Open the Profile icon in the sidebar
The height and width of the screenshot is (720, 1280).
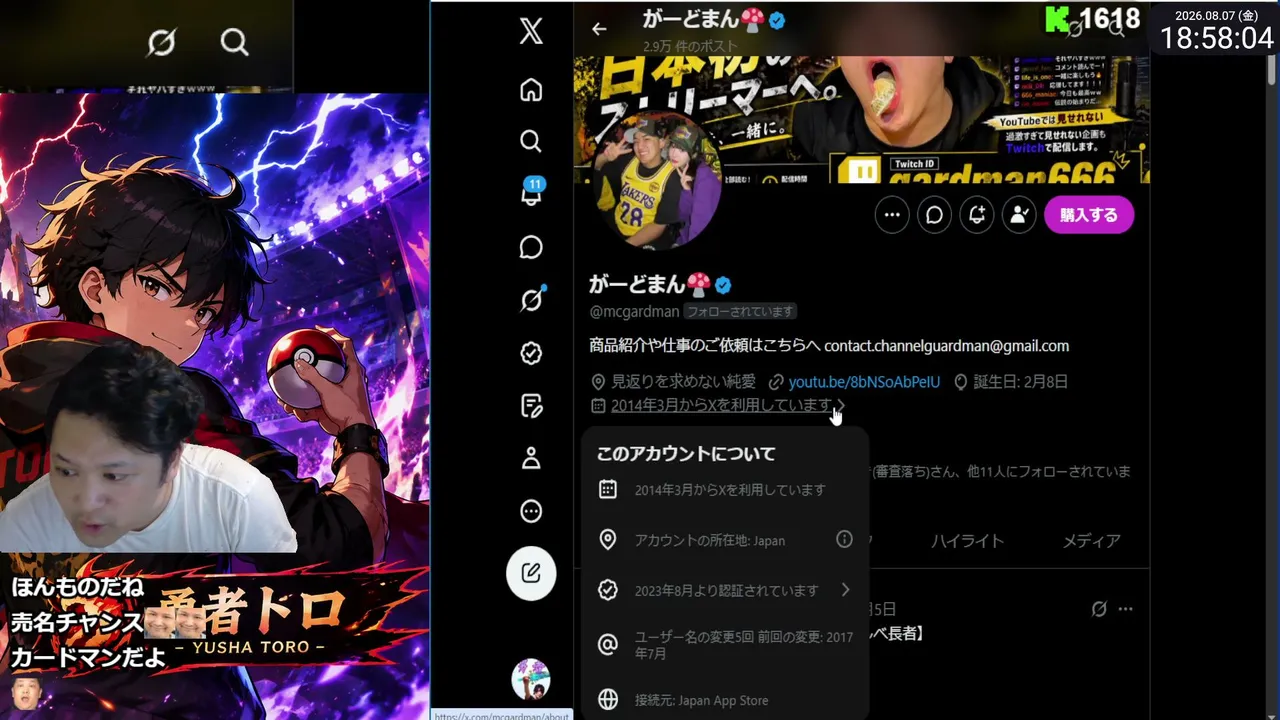pyautogui.click(x=531, y=459)
